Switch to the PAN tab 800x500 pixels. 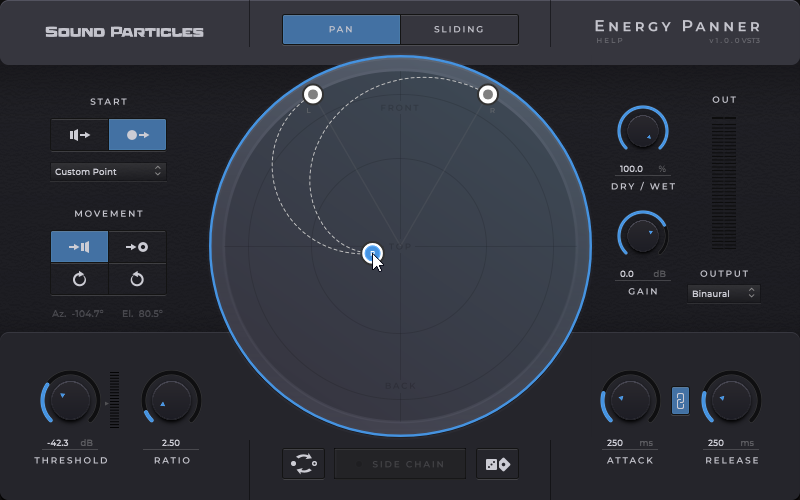click(x=341, y=30)
